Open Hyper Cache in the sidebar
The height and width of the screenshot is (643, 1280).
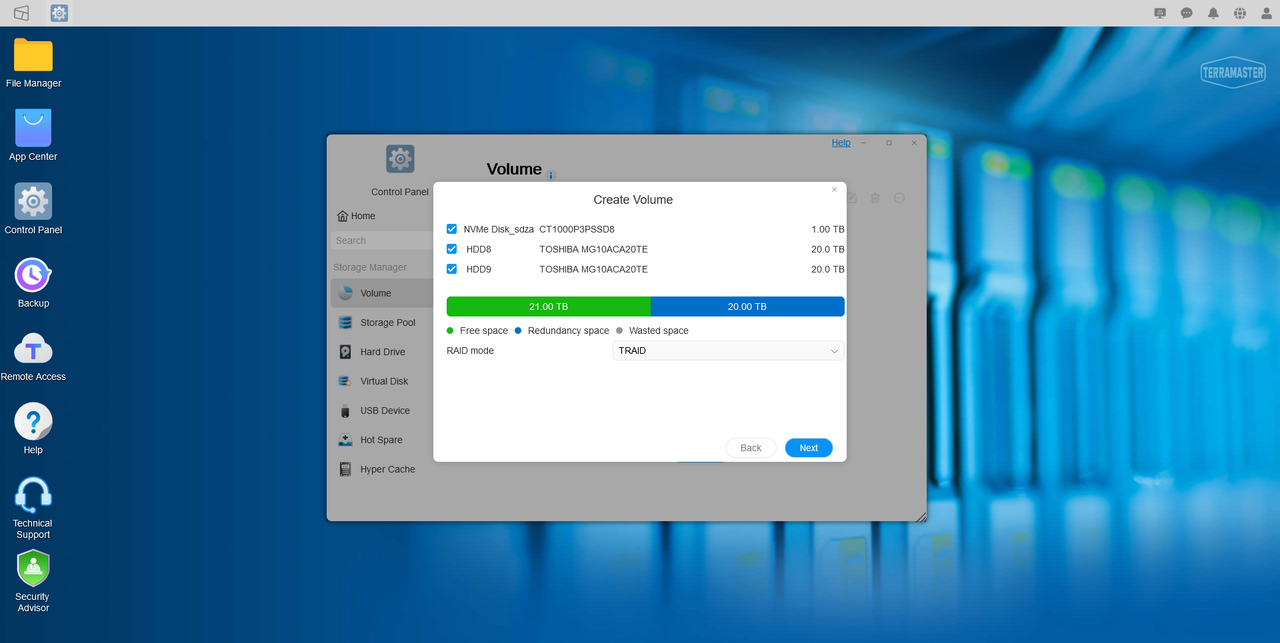(382, 469)
